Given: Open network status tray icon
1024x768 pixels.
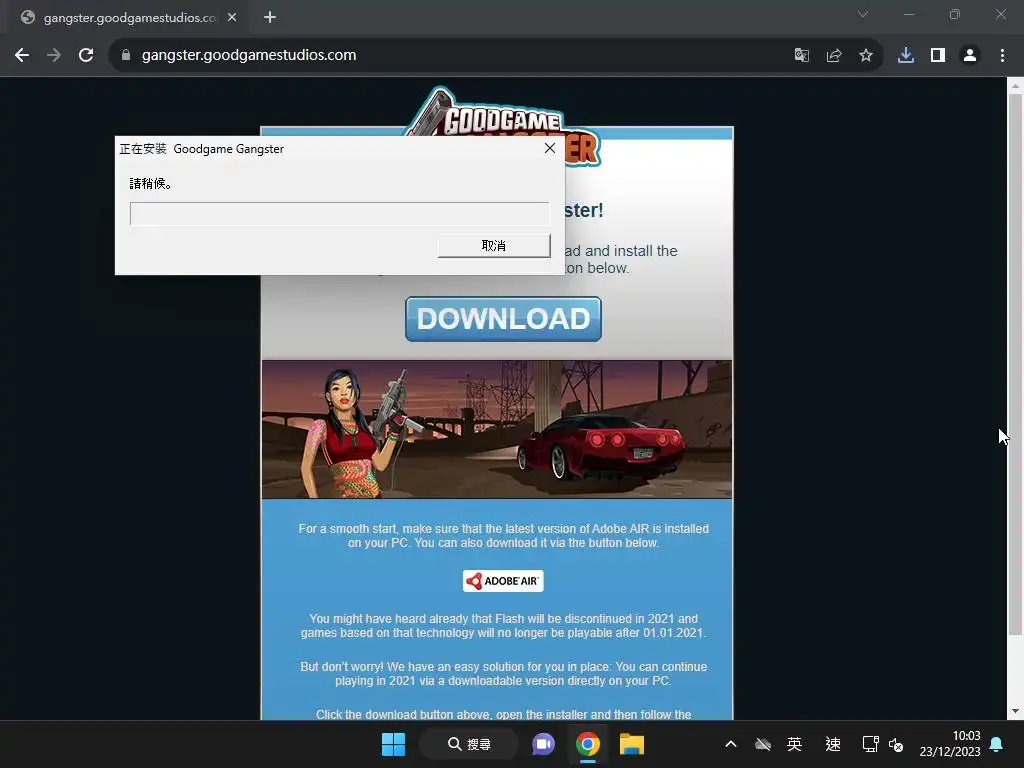Looking at the screenshot, I should 871,744.
